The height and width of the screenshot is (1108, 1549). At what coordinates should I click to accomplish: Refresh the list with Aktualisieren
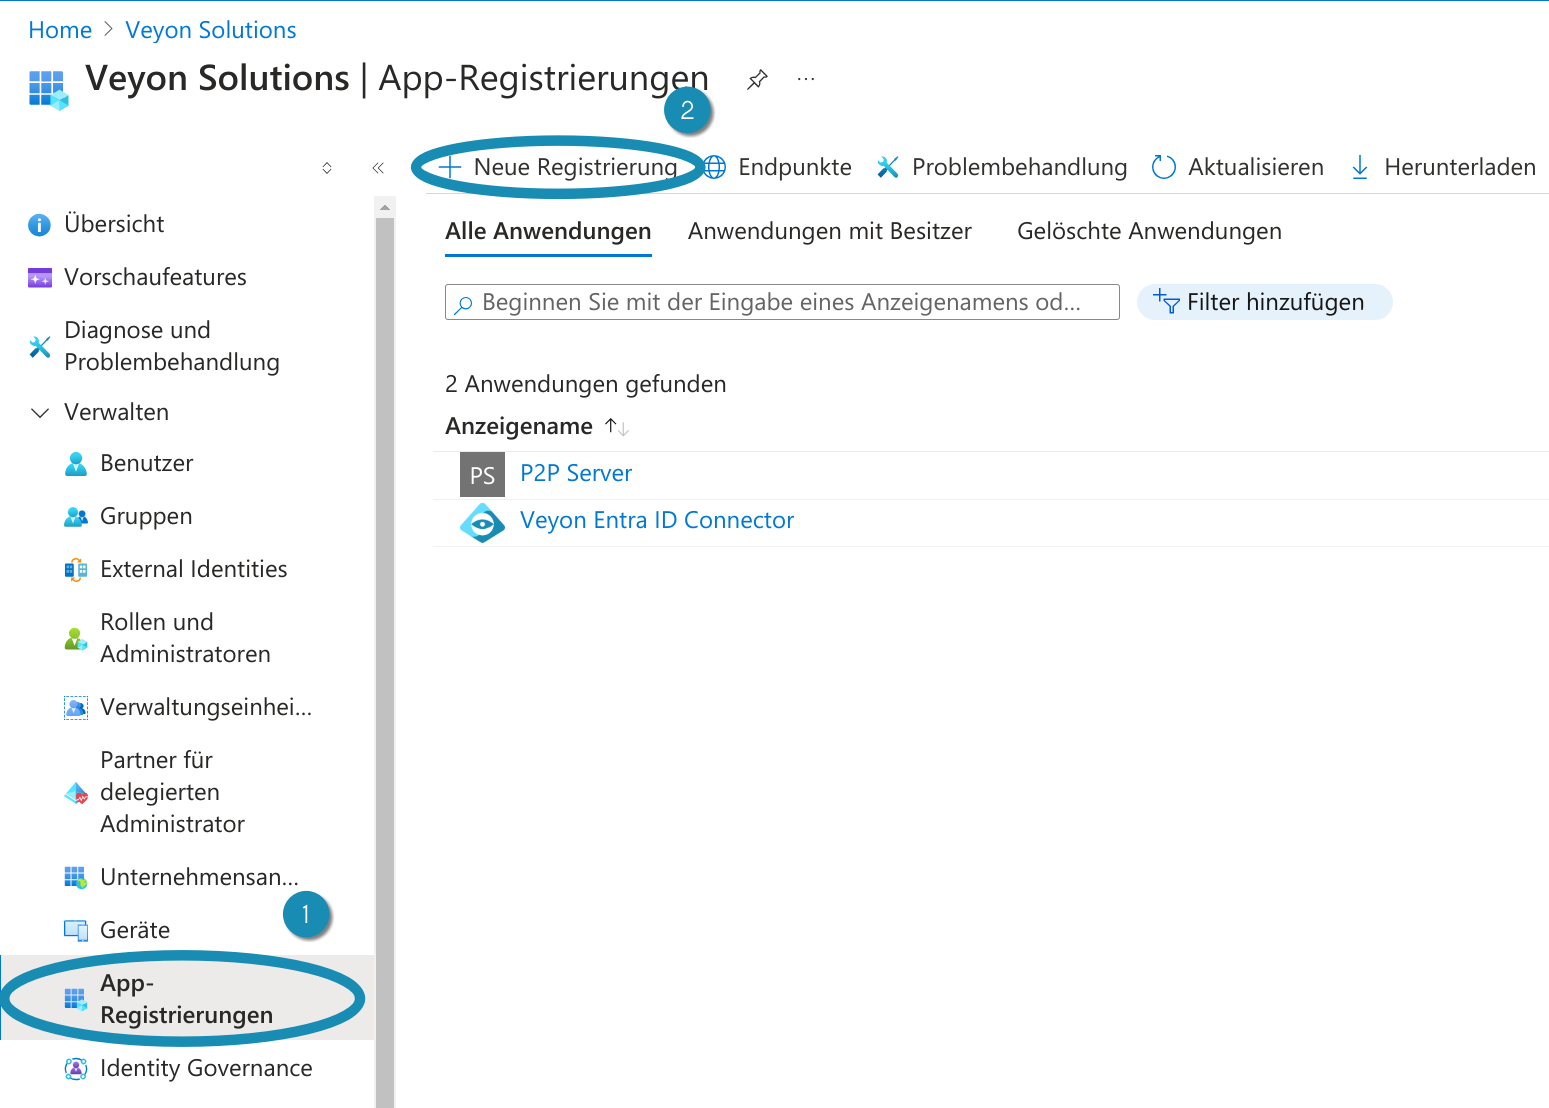coord(1238,167)
